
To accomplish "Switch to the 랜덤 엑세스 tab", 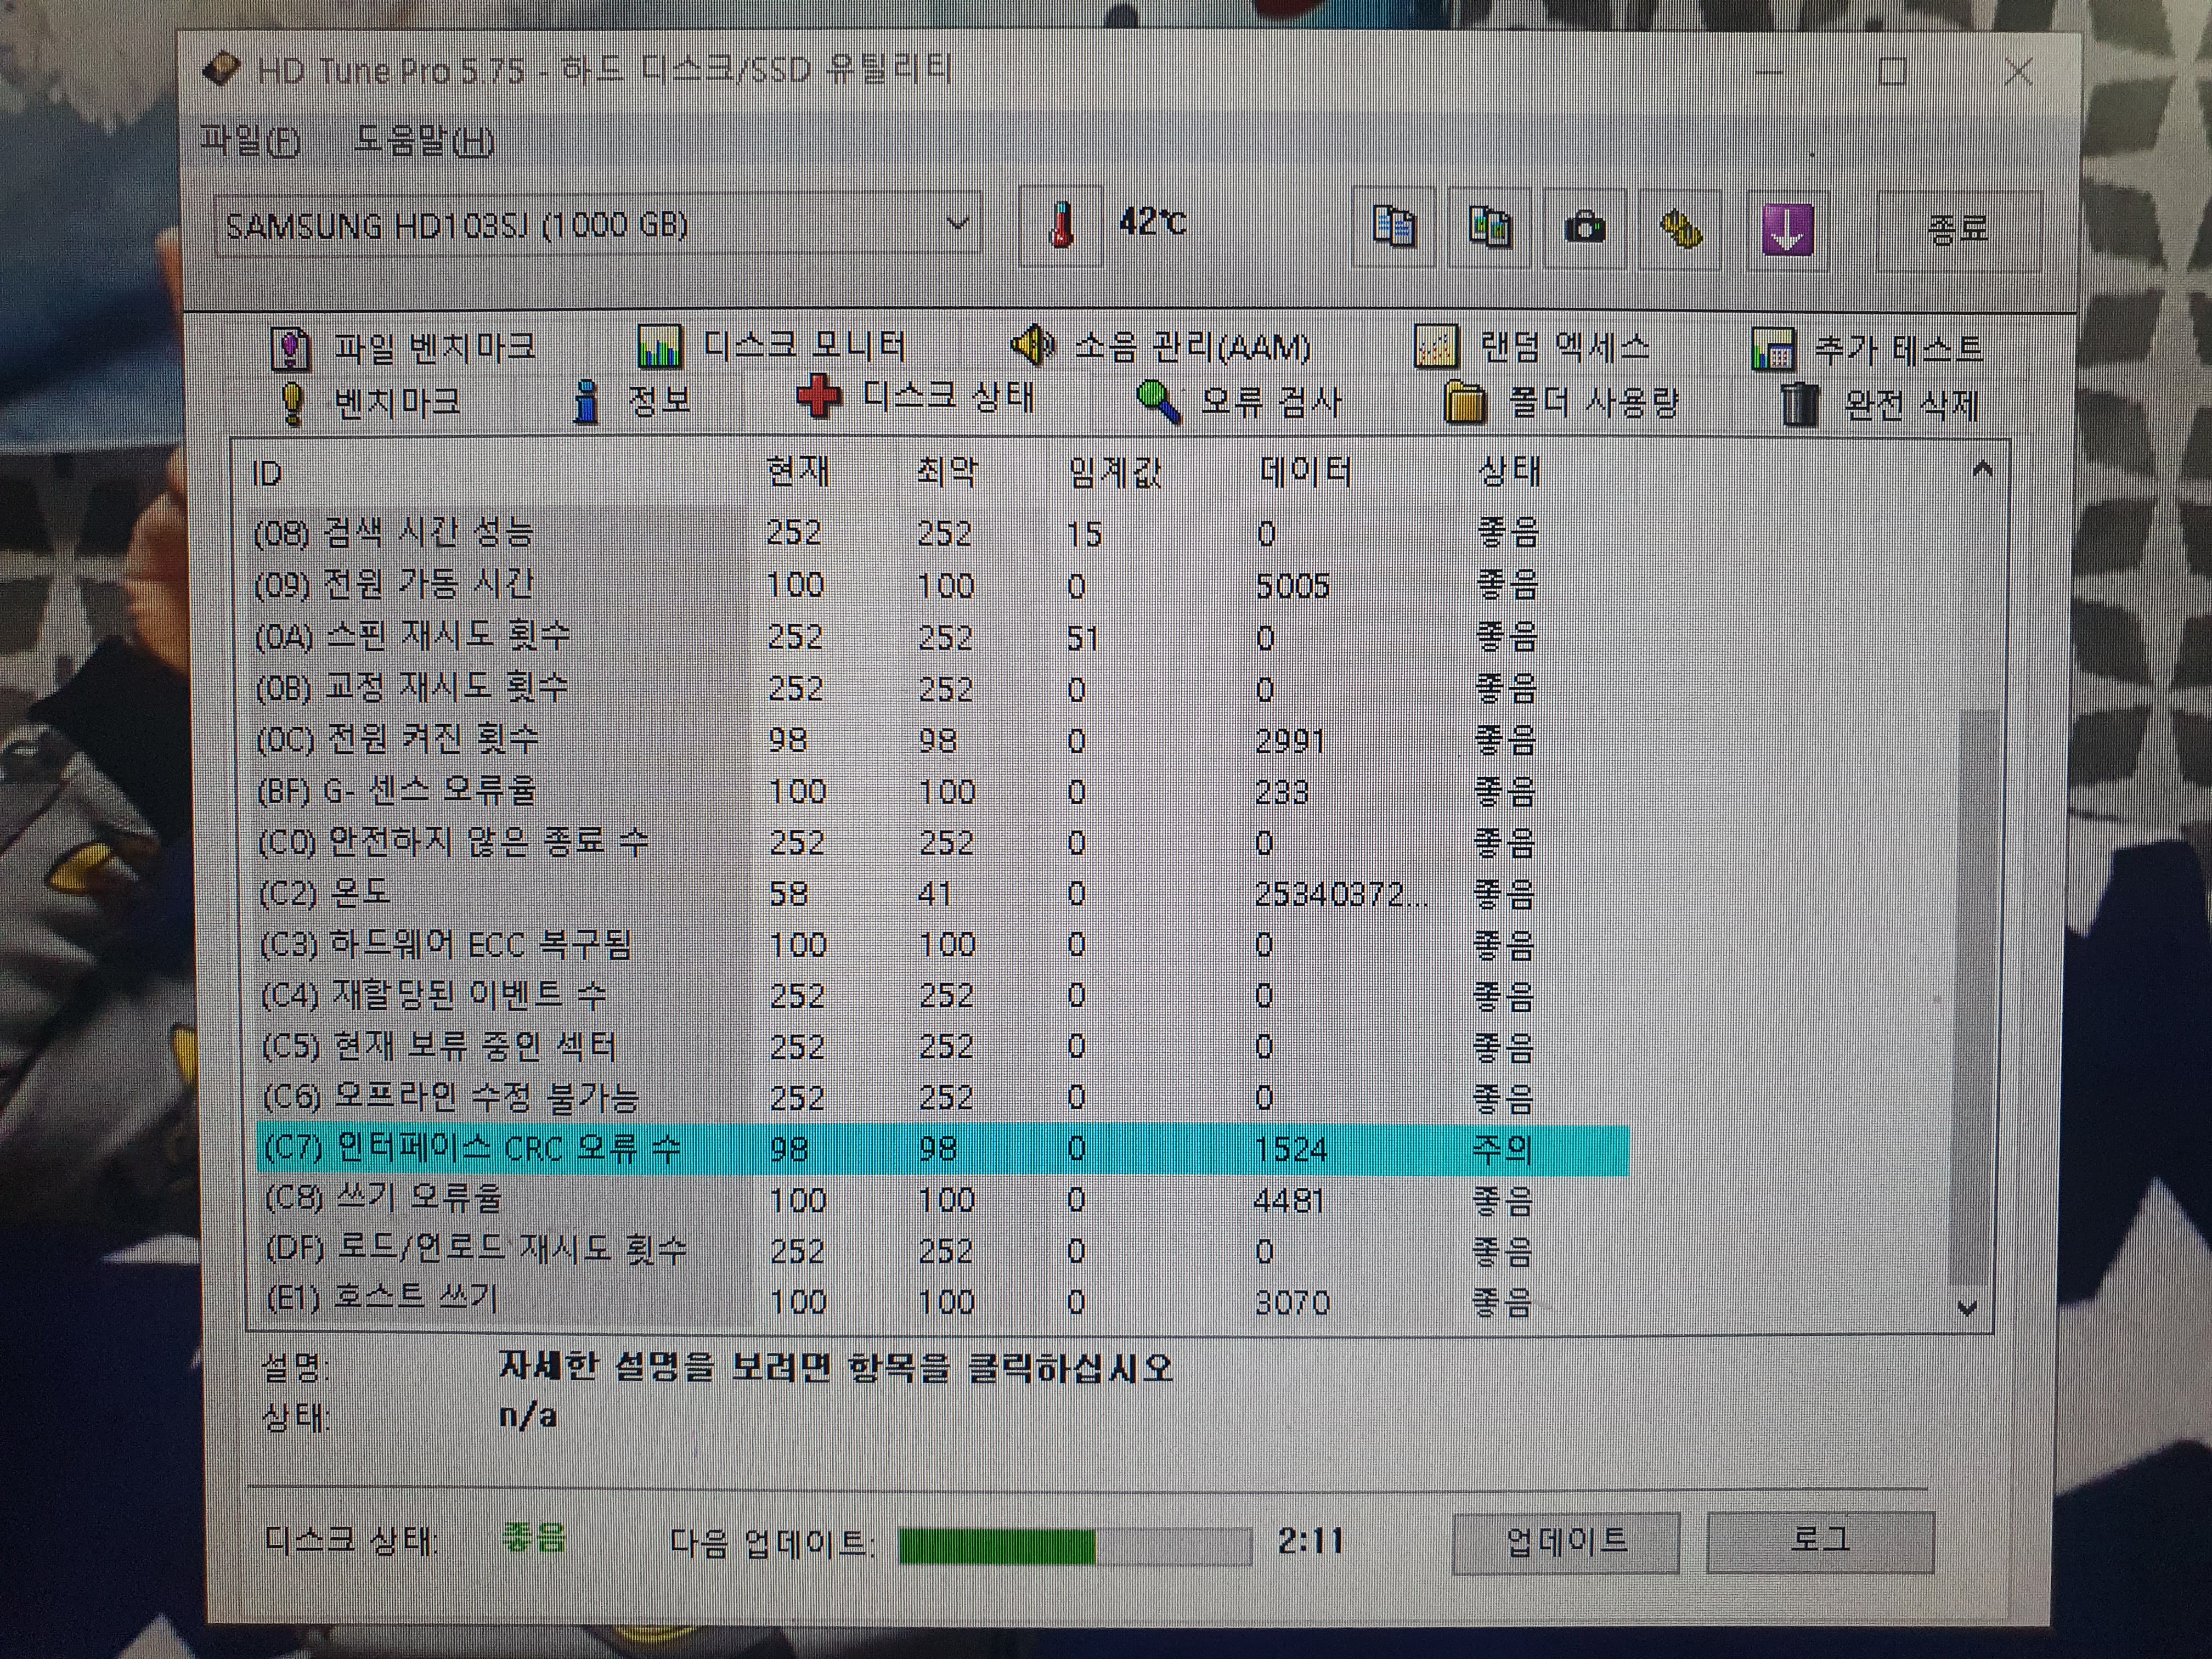I will [x=1533, y=348].
